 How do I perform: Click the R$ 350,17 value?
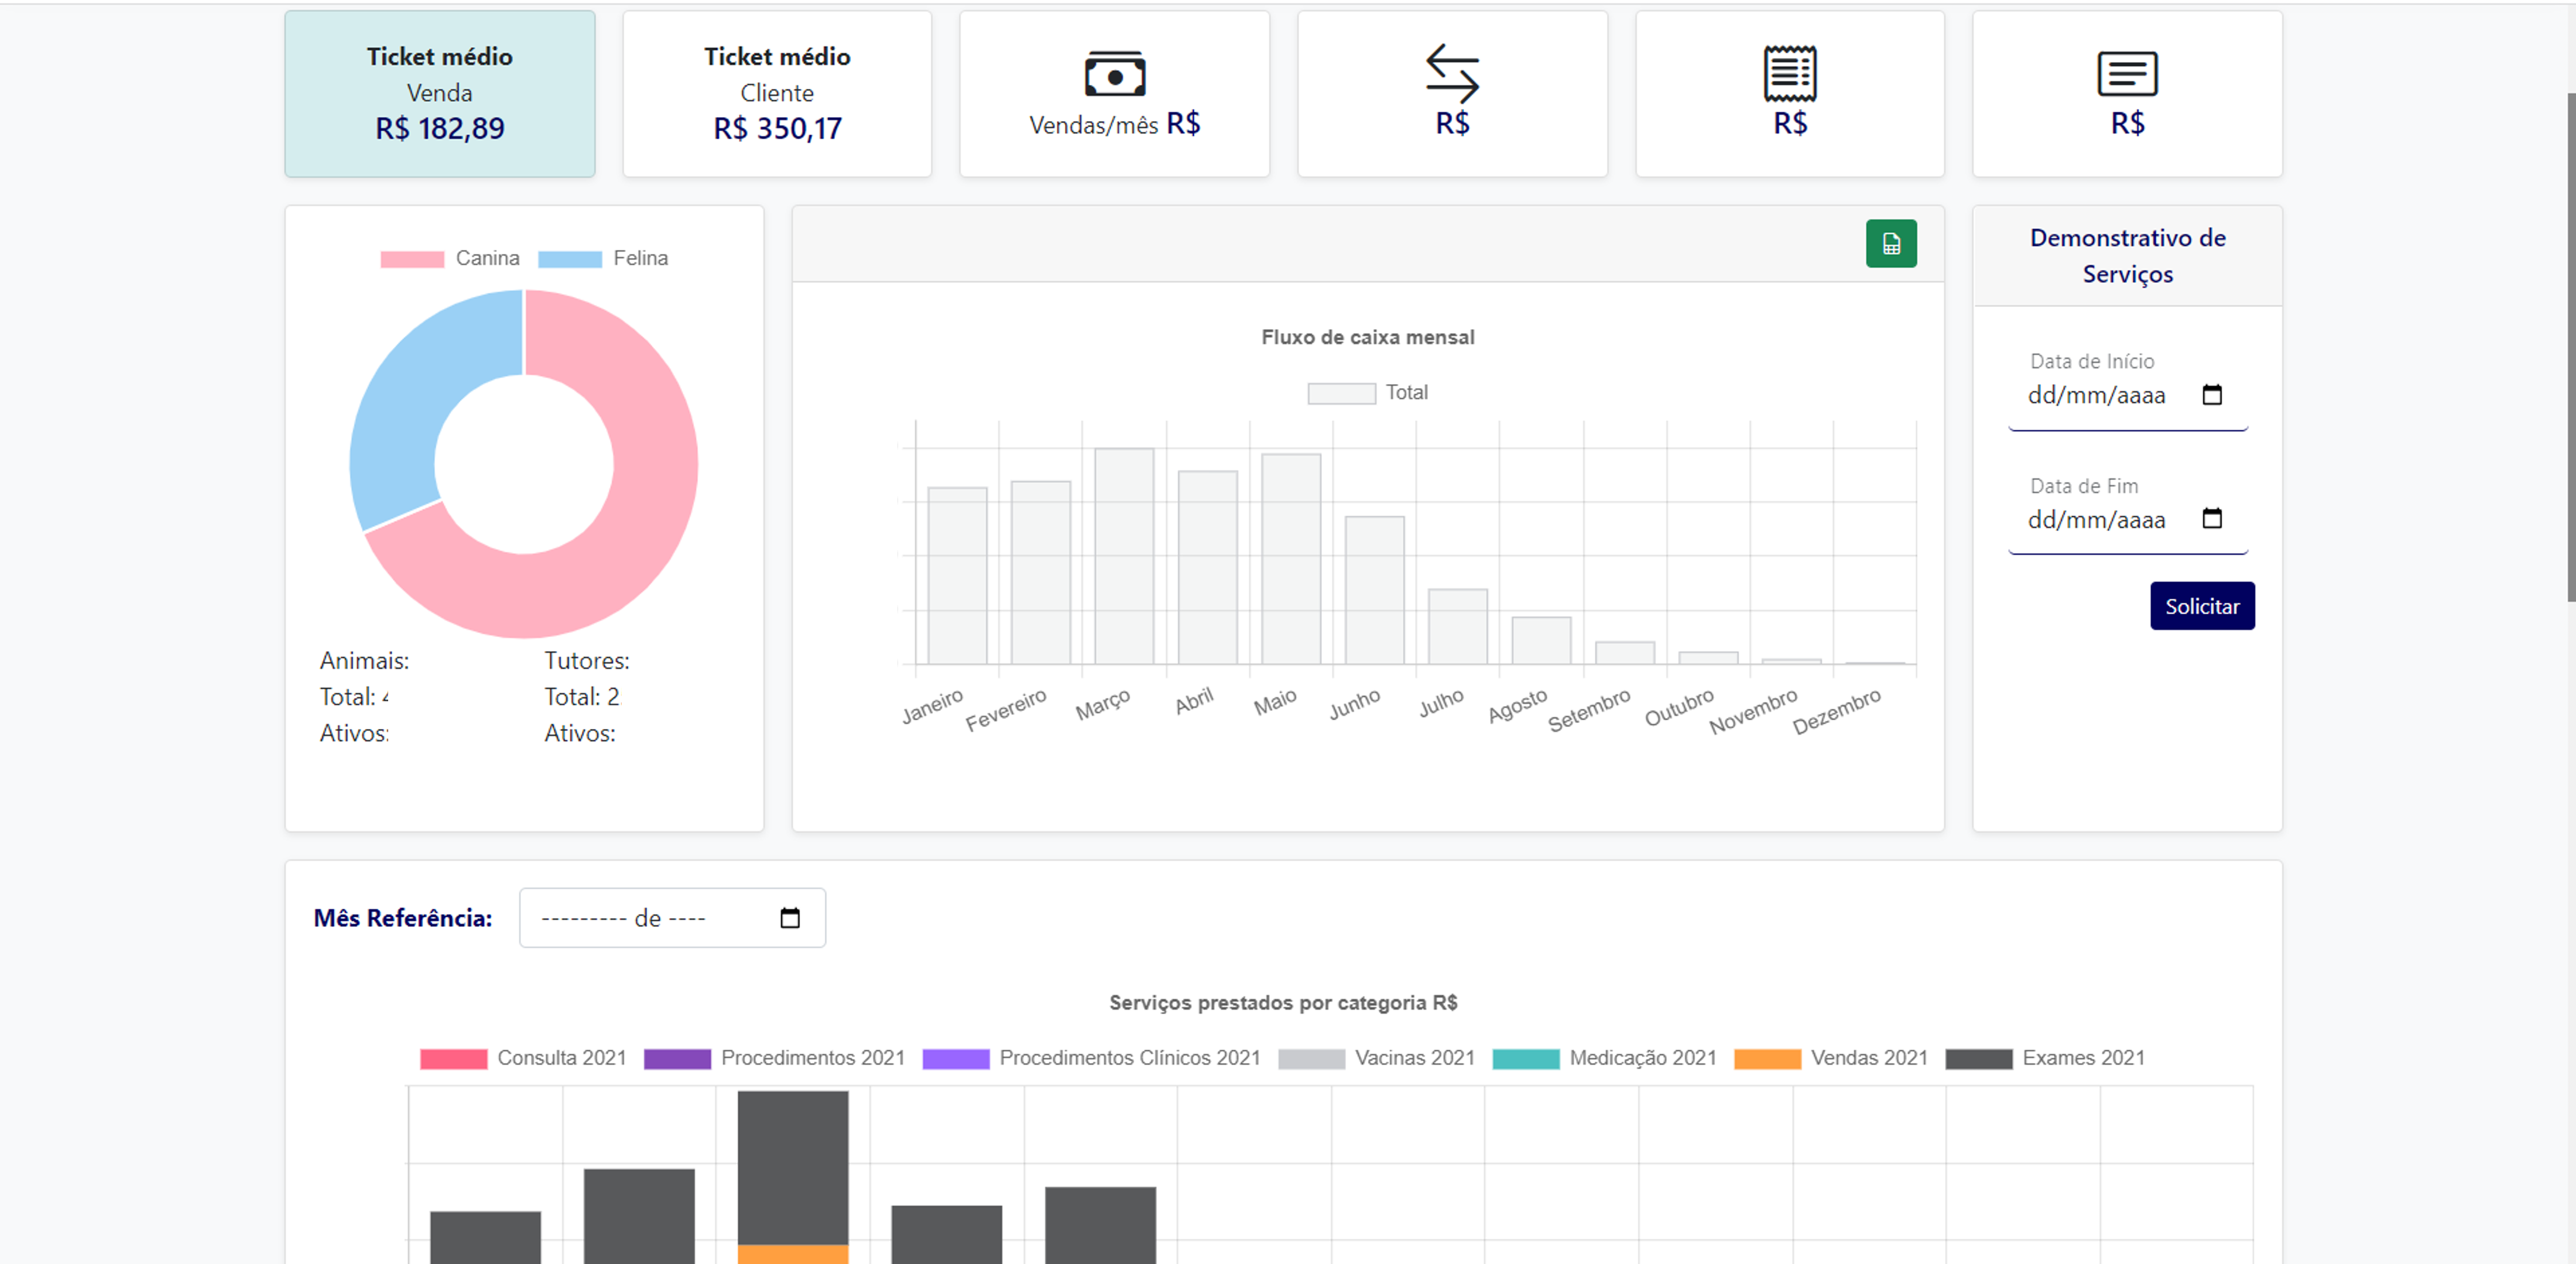point(777,129)
